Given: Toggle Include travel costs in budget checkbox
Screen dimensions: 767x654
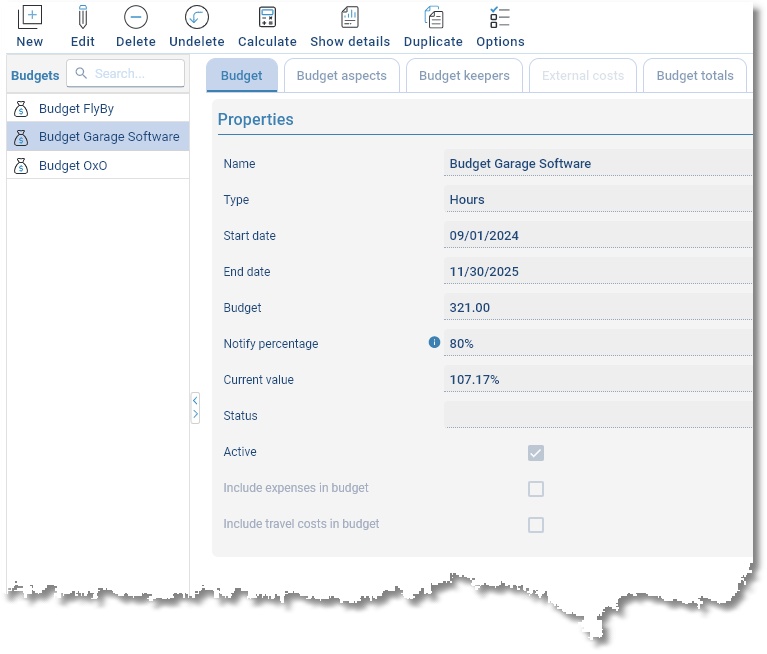Looking at the screenshot, I should (x=536, y=524).
